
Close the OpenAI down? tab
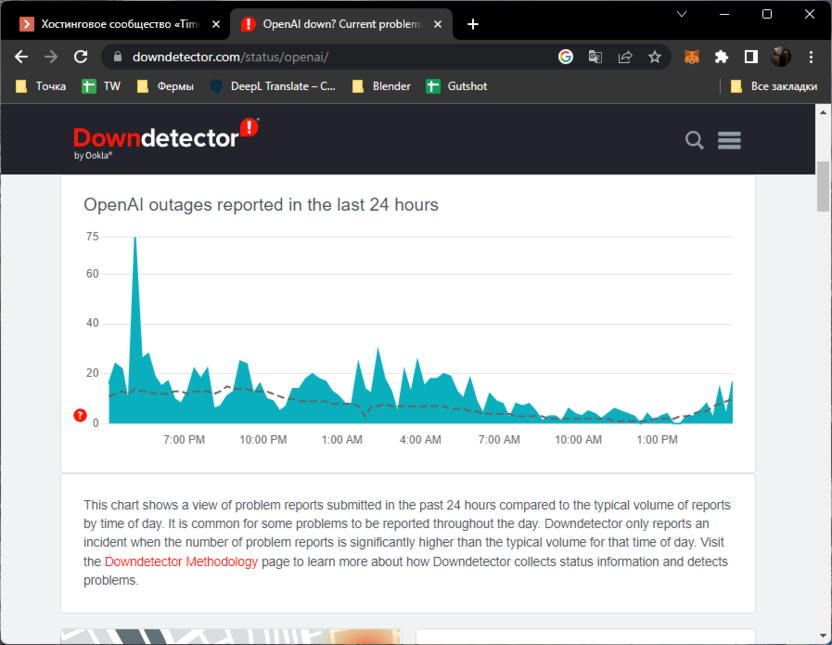point(438,24)
